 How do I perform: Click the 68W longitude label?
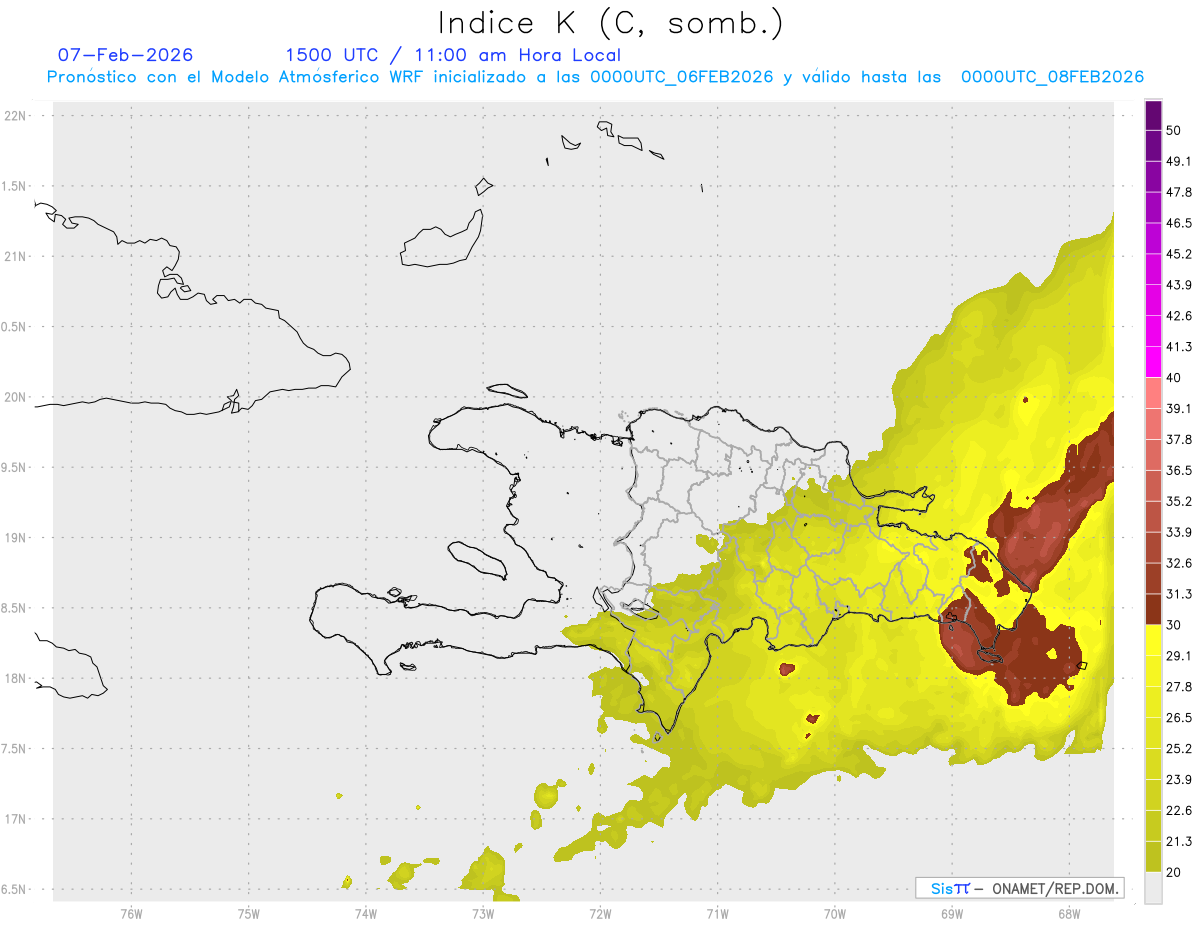coord(1069,913)
